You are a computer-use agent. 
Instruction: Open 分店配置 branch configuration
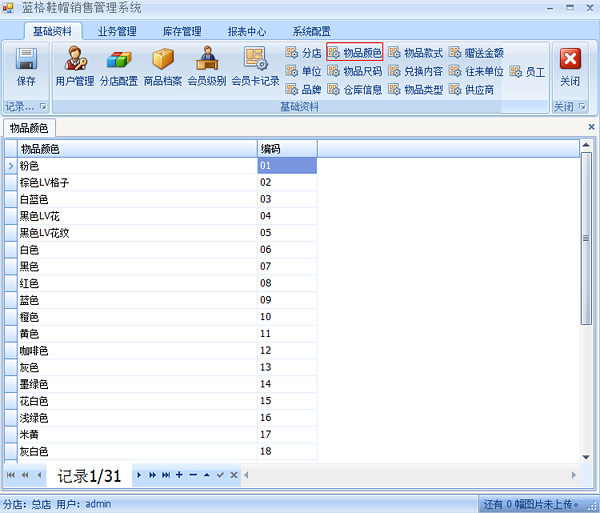[x=119, y=66]
